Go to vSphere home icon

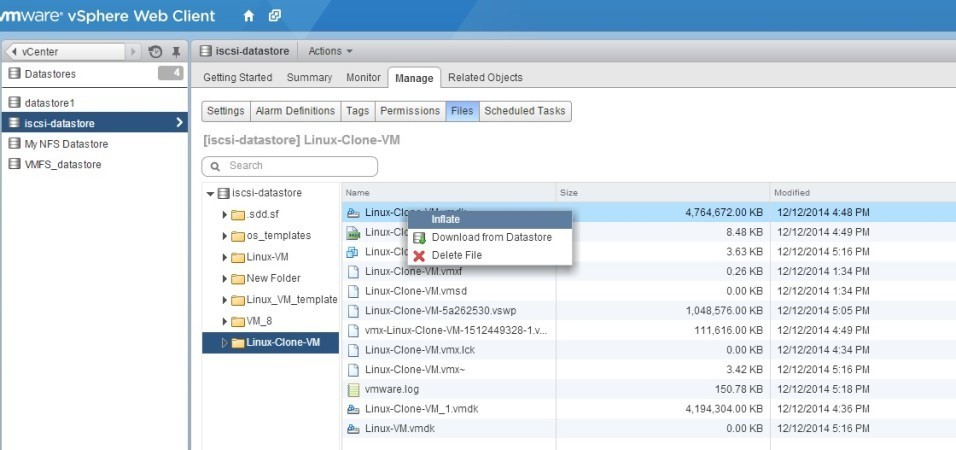248,16
